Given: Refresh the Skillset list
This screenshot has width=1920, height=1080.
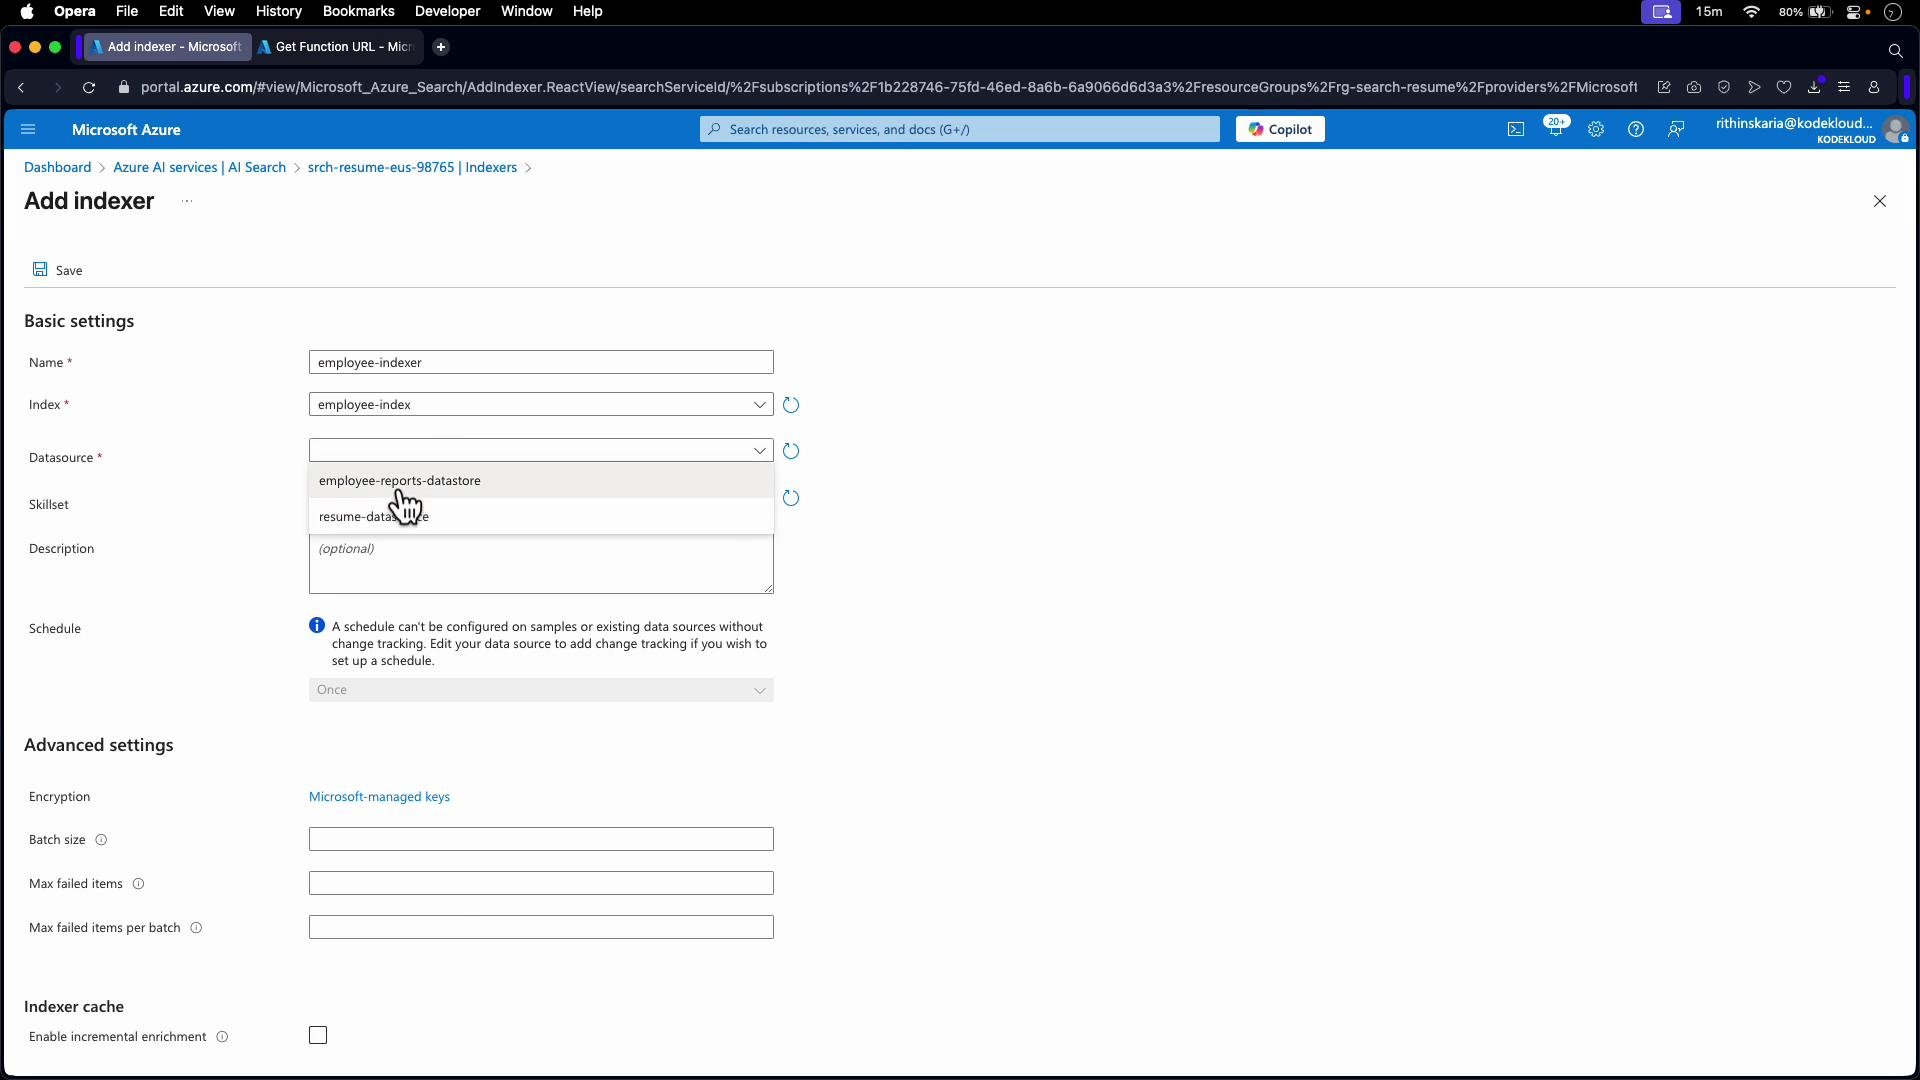Looking at the screenshot, I should [x=791, y=498].
